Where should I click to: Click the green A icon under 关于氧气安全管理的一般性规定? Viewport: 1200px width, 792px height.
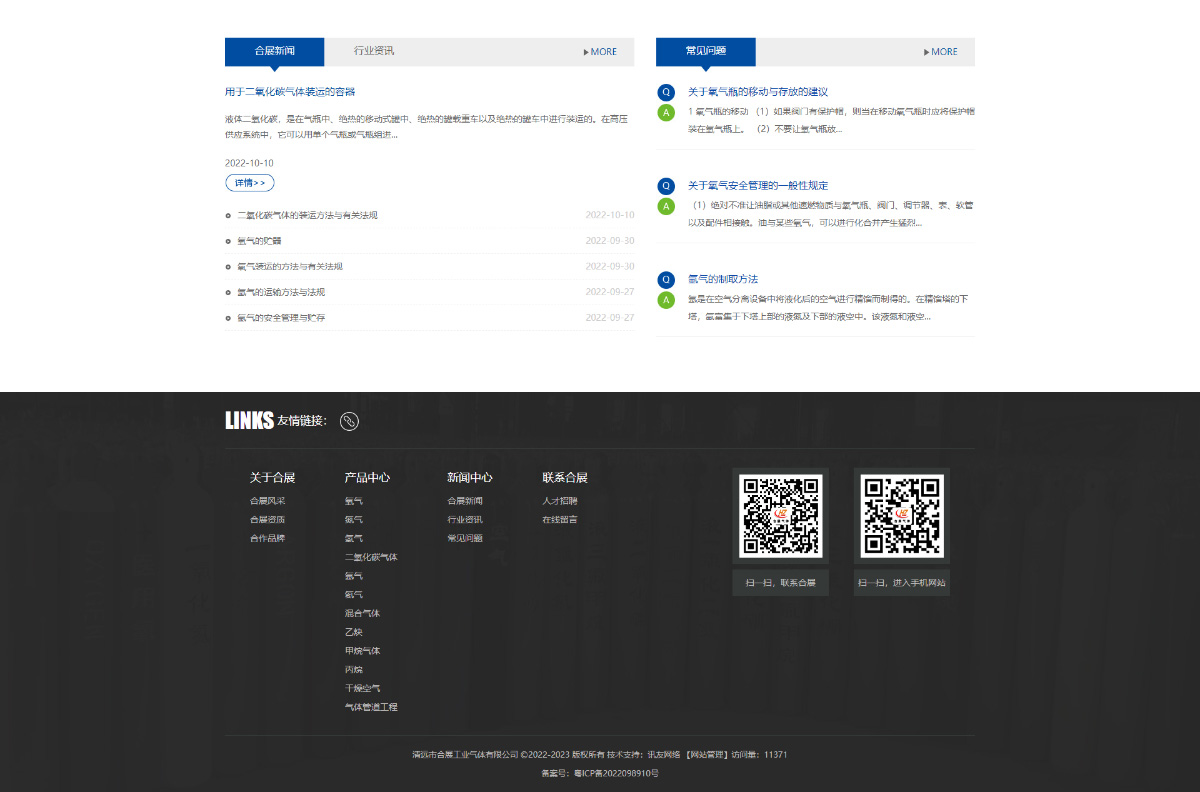coord(666,206)
